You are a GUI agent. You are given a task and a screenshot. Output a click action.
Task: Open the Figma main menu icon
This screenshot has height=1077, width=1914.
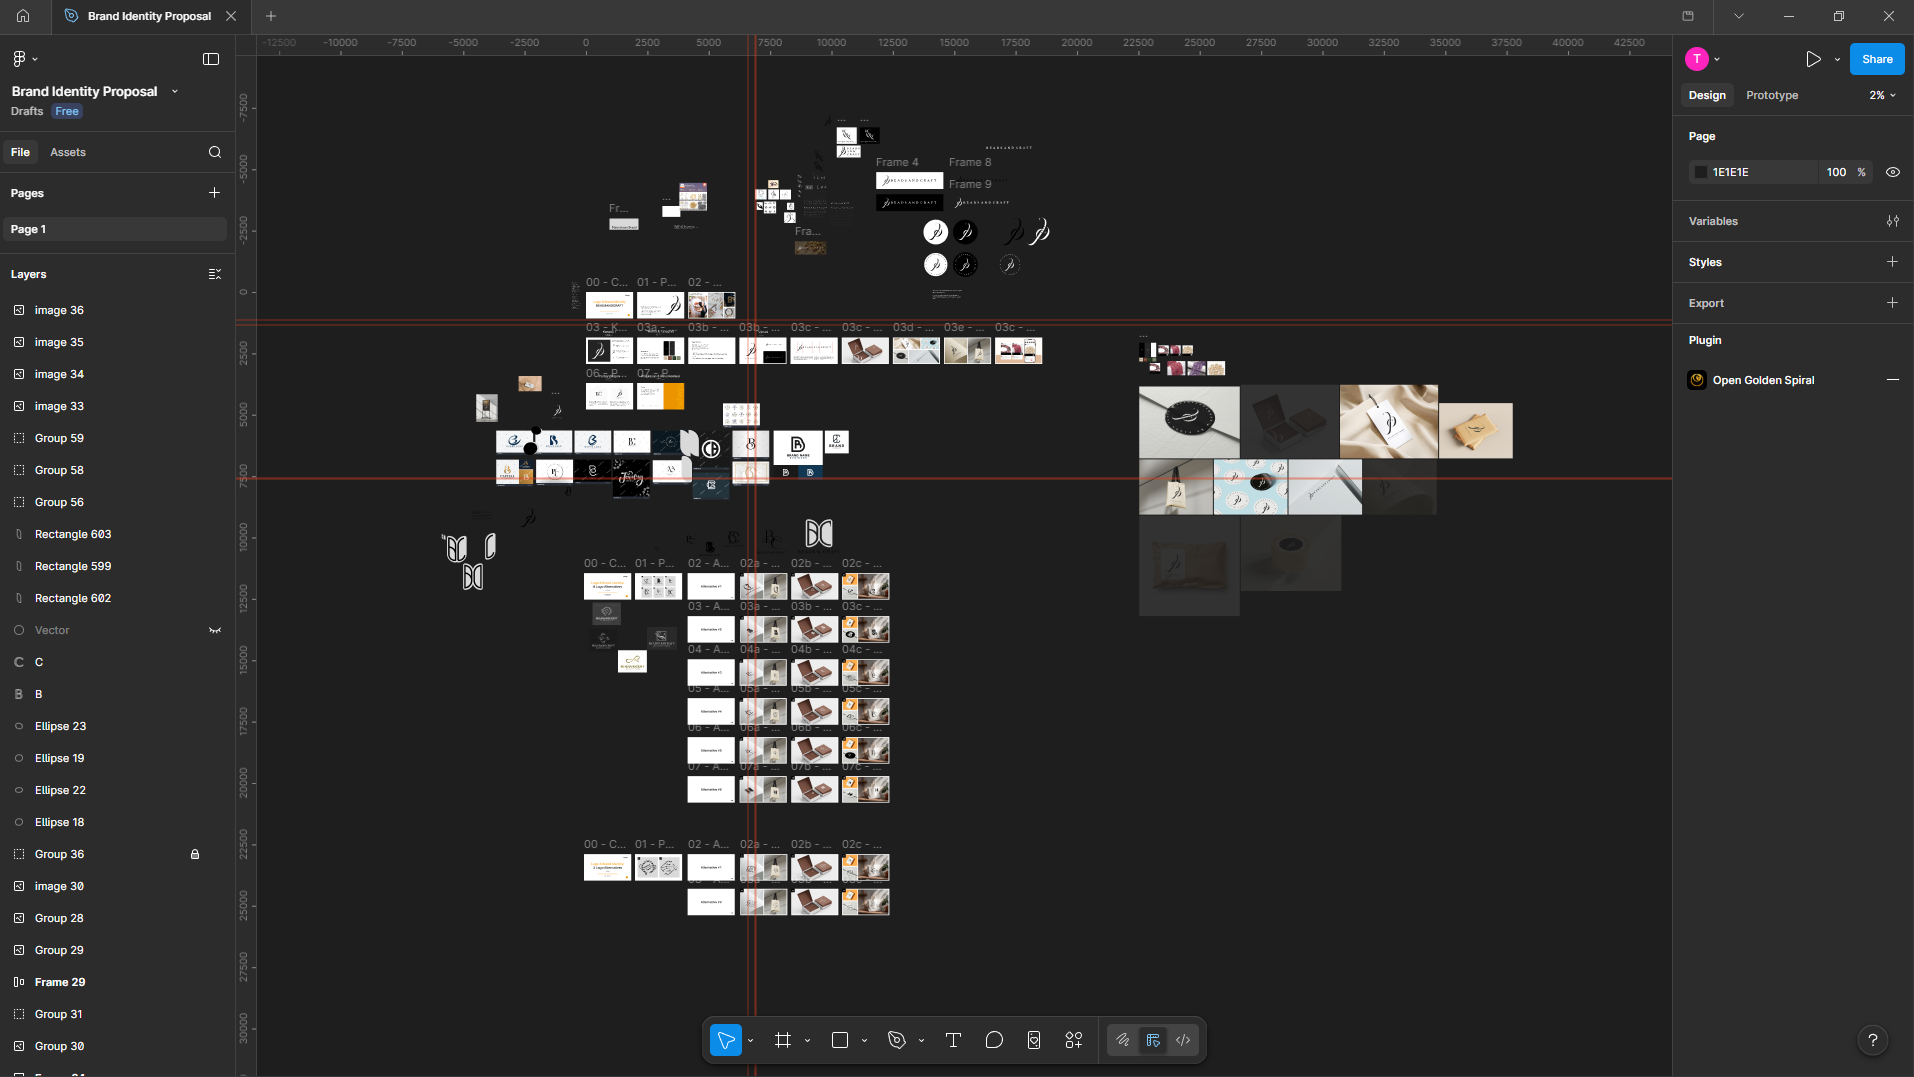point(19,59)
